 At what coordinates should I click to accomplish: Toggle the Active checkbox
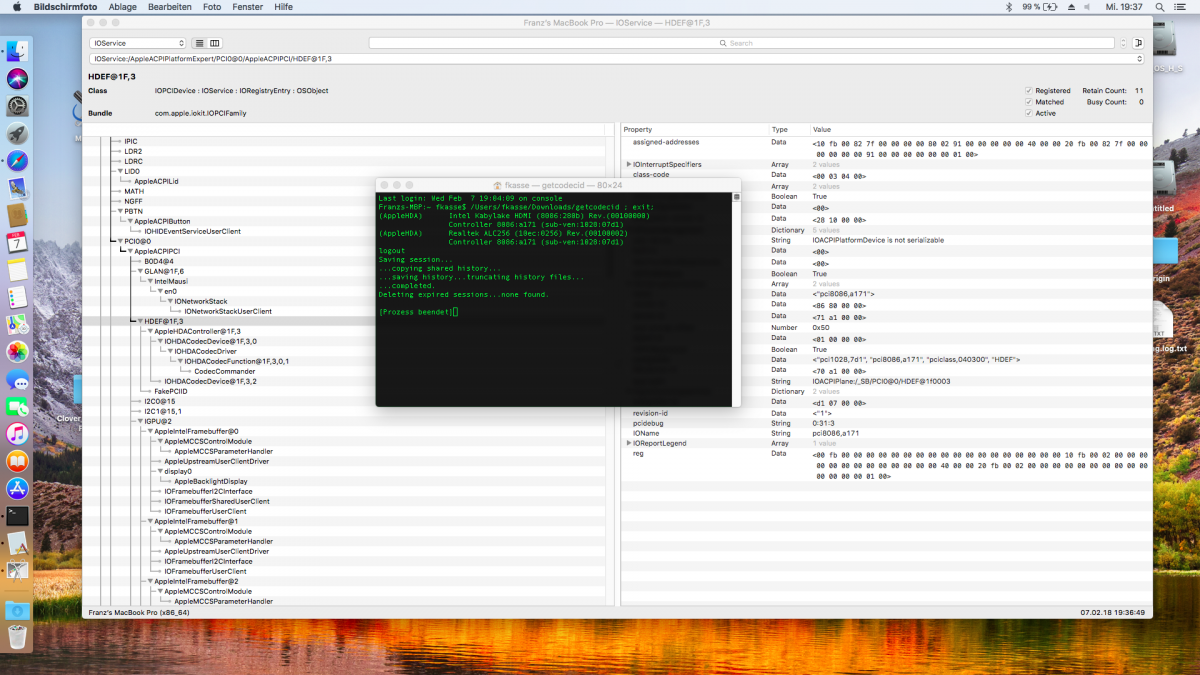tap(1029, 113)
